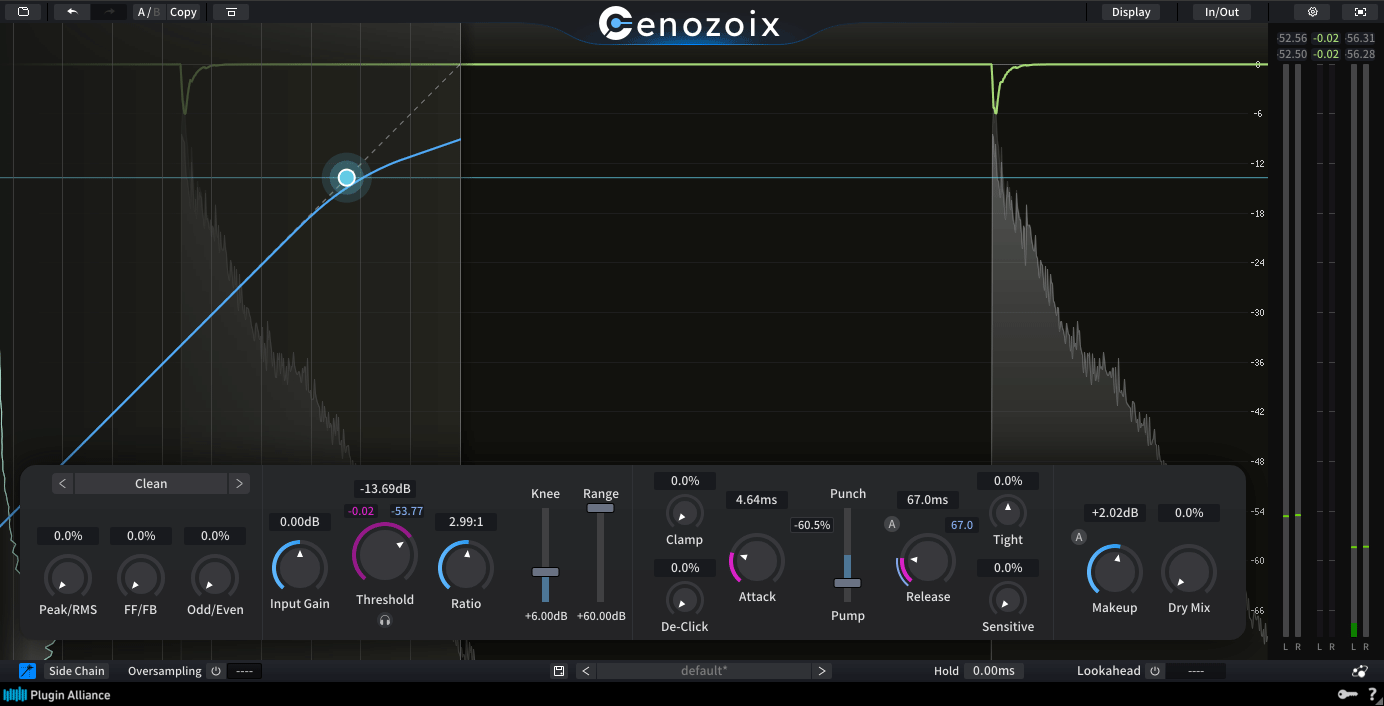Screen dimensions: 1384x706
Task: Click the settings gear icon
Action: [x=1312, y=12]
